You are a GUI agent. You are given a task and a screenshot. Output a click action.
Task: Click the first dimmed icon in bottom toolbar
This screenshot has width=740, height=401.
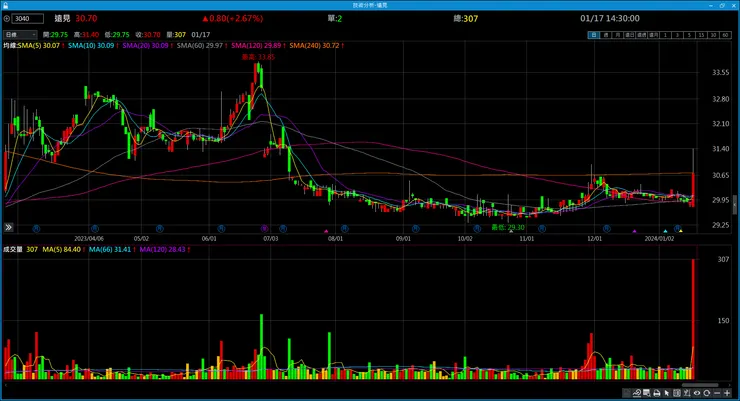tap(626, 393)
